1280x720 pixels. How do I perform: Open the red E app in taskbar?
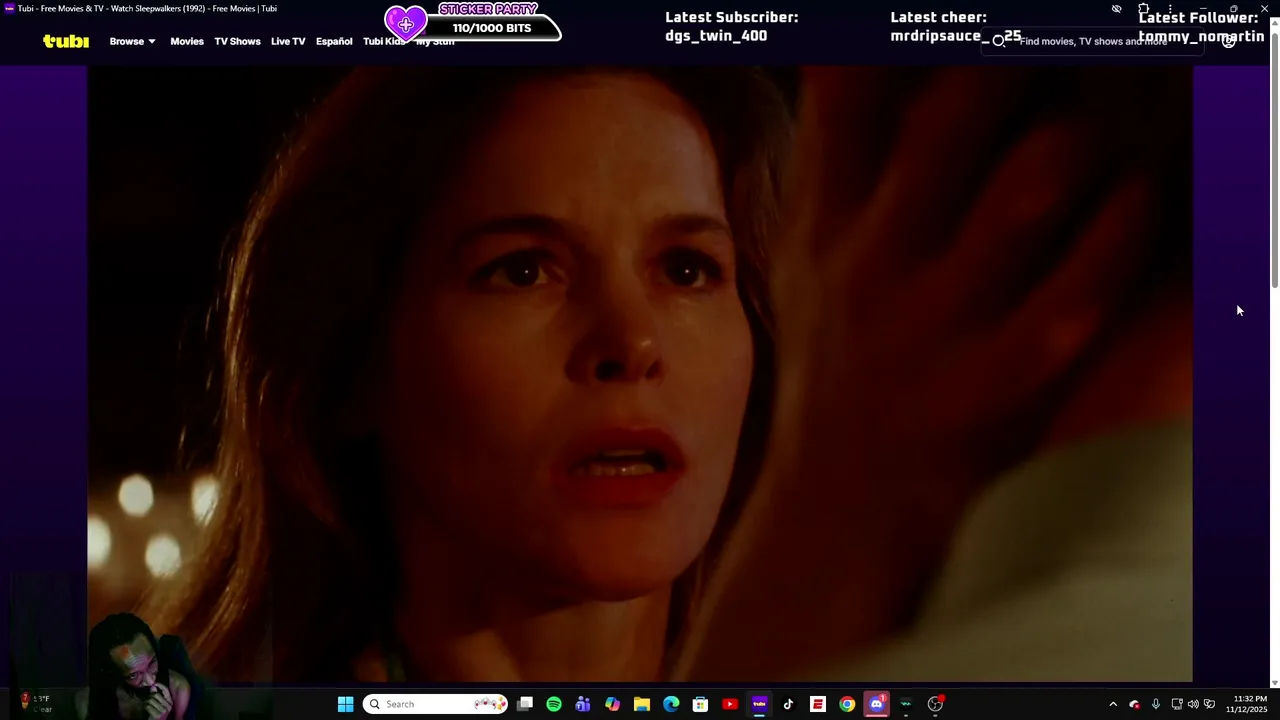(818, 704)
